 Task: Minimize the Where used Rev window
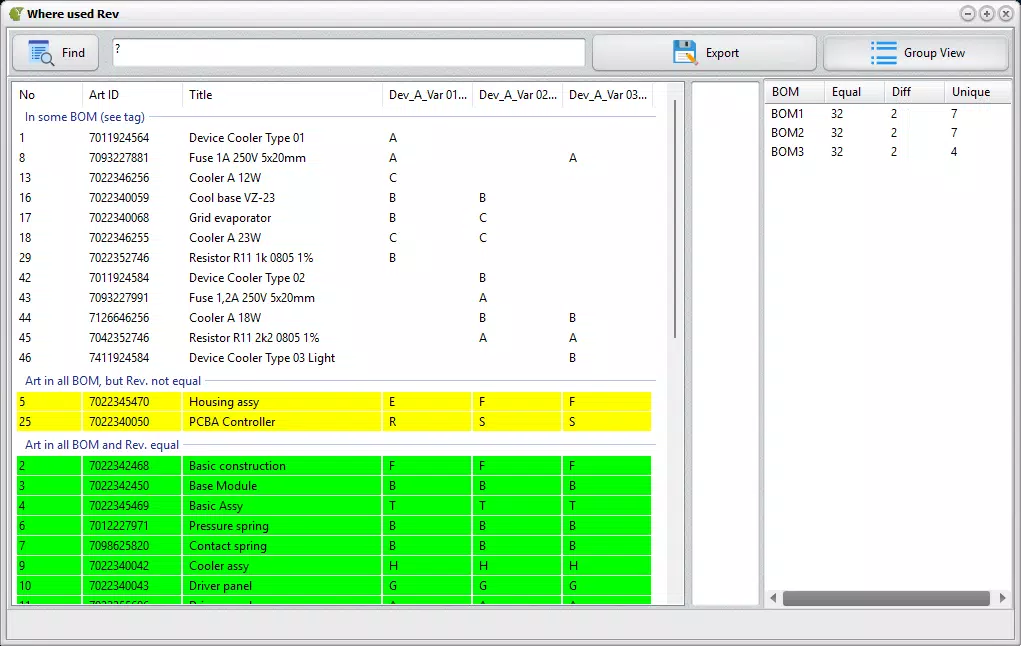pyautogui.click(x=968, y=14)
